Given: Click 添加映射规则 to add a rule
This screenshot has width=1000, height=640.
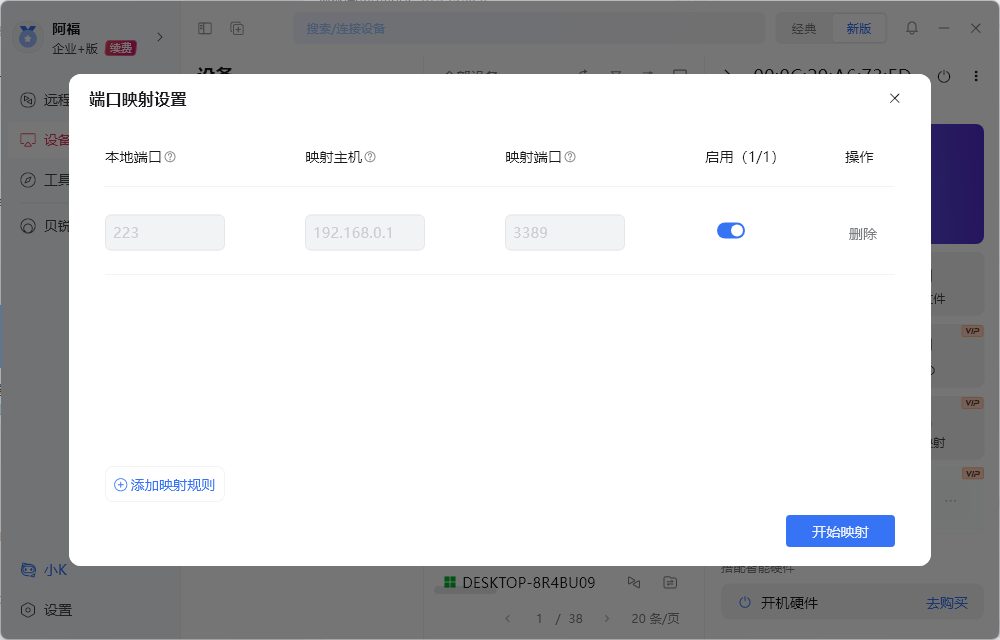Looking at the screenshot, I should click(164, 483).
